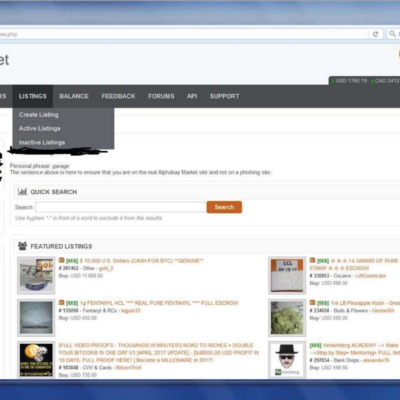
Task: Click 'Buy: USD 730.00' price
Action: [78, 375]
